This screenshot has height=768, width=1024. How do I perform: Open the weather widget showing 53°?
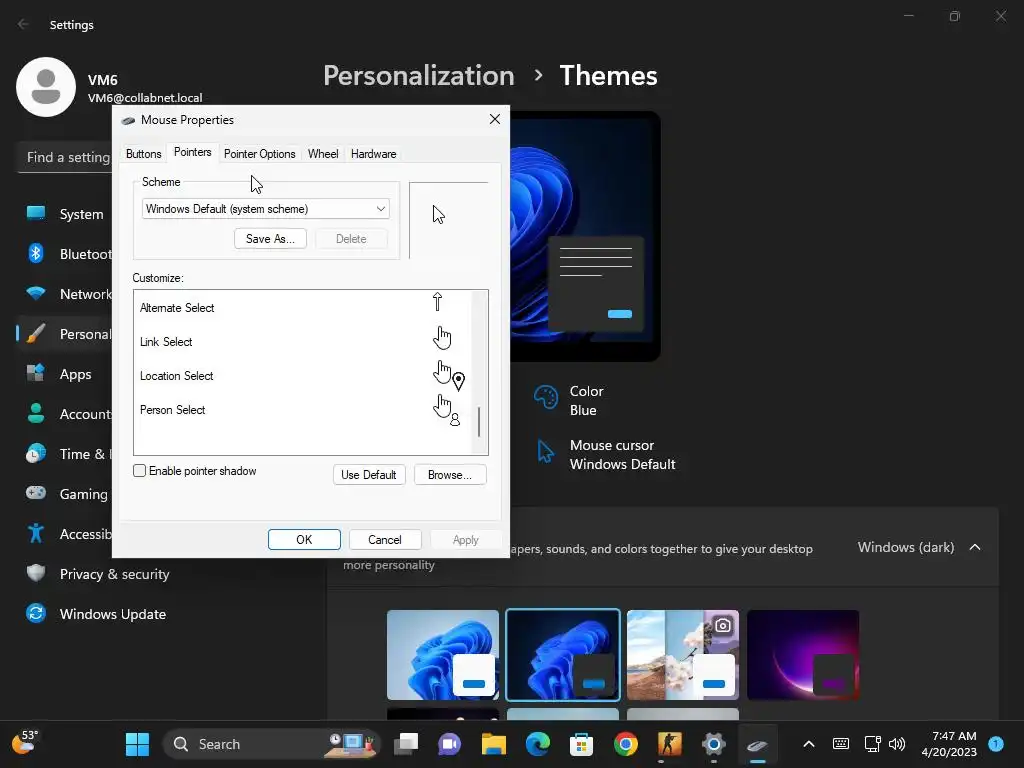tap(25, 743)
